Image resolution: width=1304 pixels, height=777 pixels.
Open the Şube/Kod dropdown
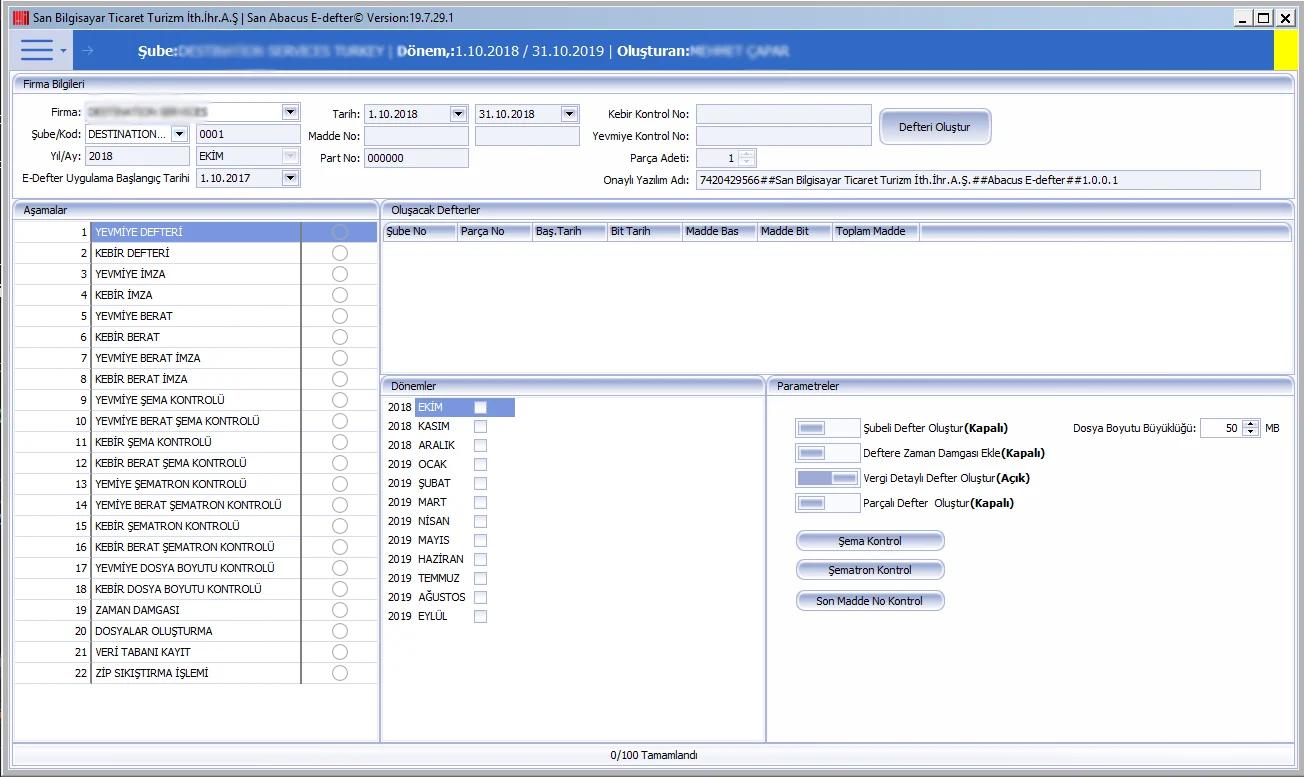click(x=179, y=134)
